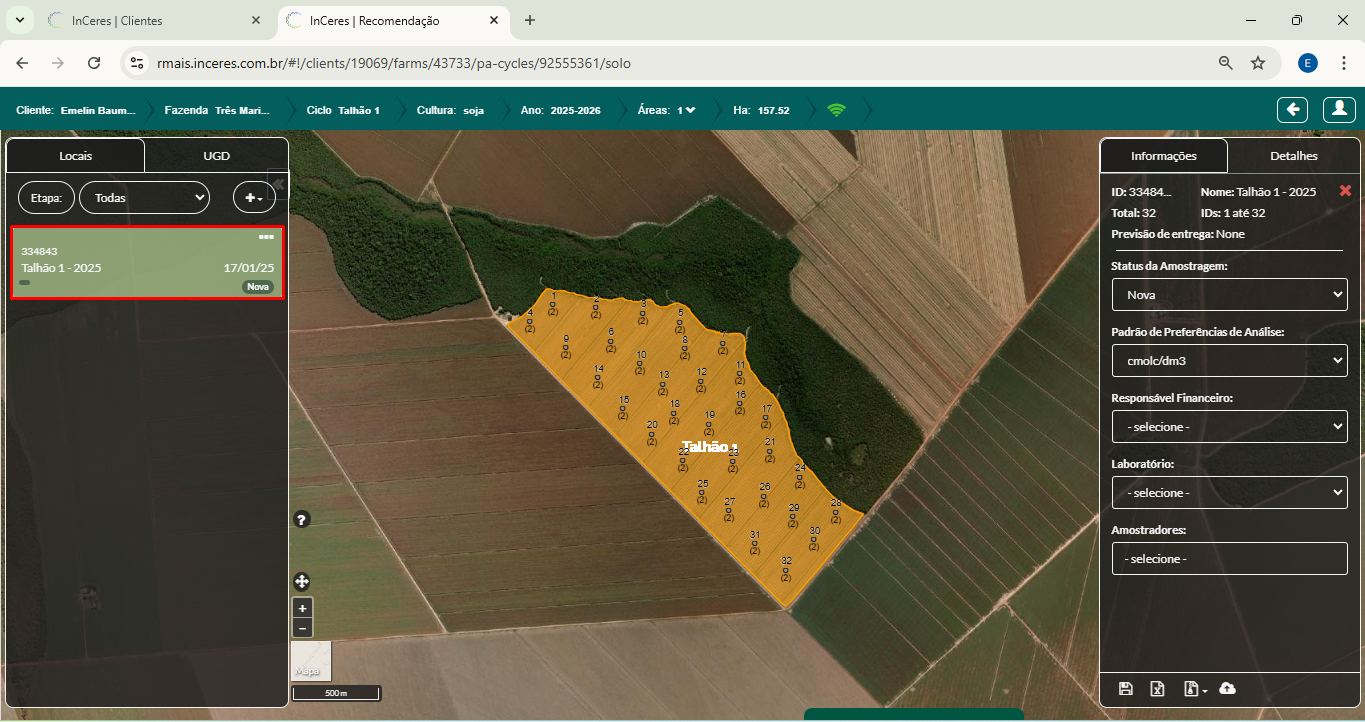Open the Padrão de Preferências cmolc/dm3 dropdown
Viewport: 1365px width, 722px height.
1229,361
